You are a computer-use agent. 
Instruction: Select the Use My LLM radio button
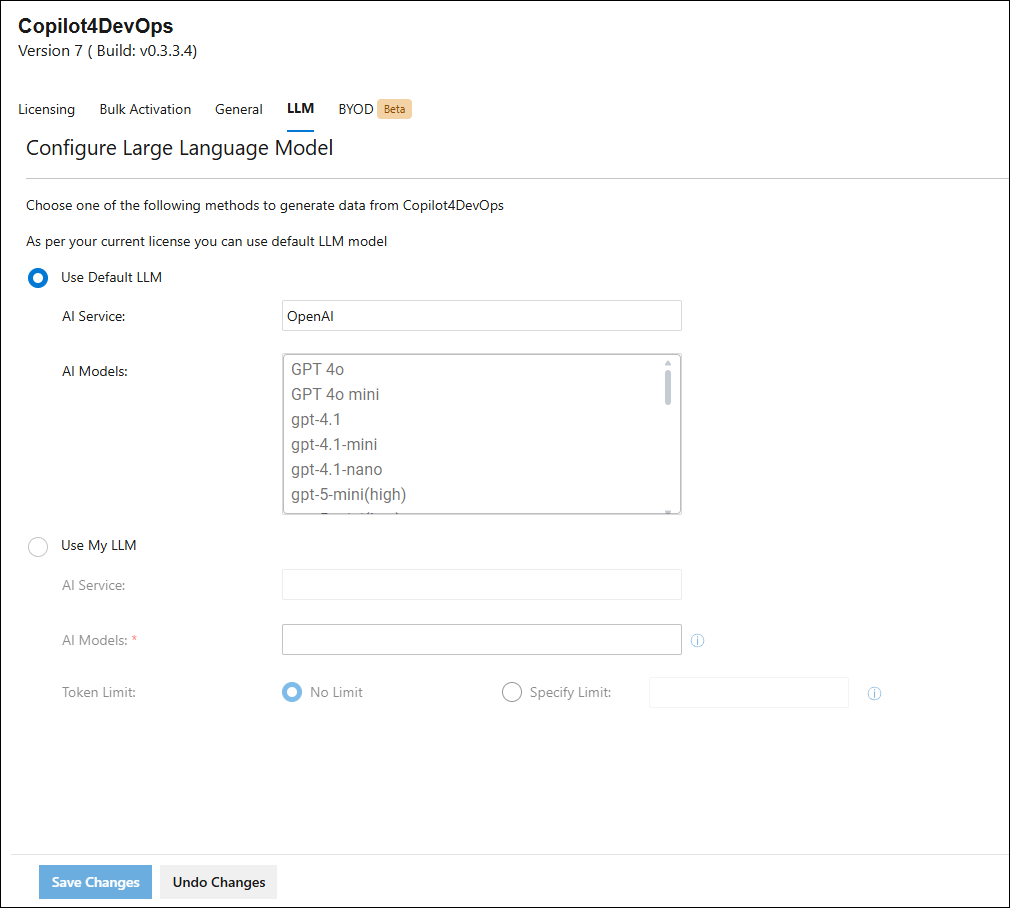coord(38,546)
